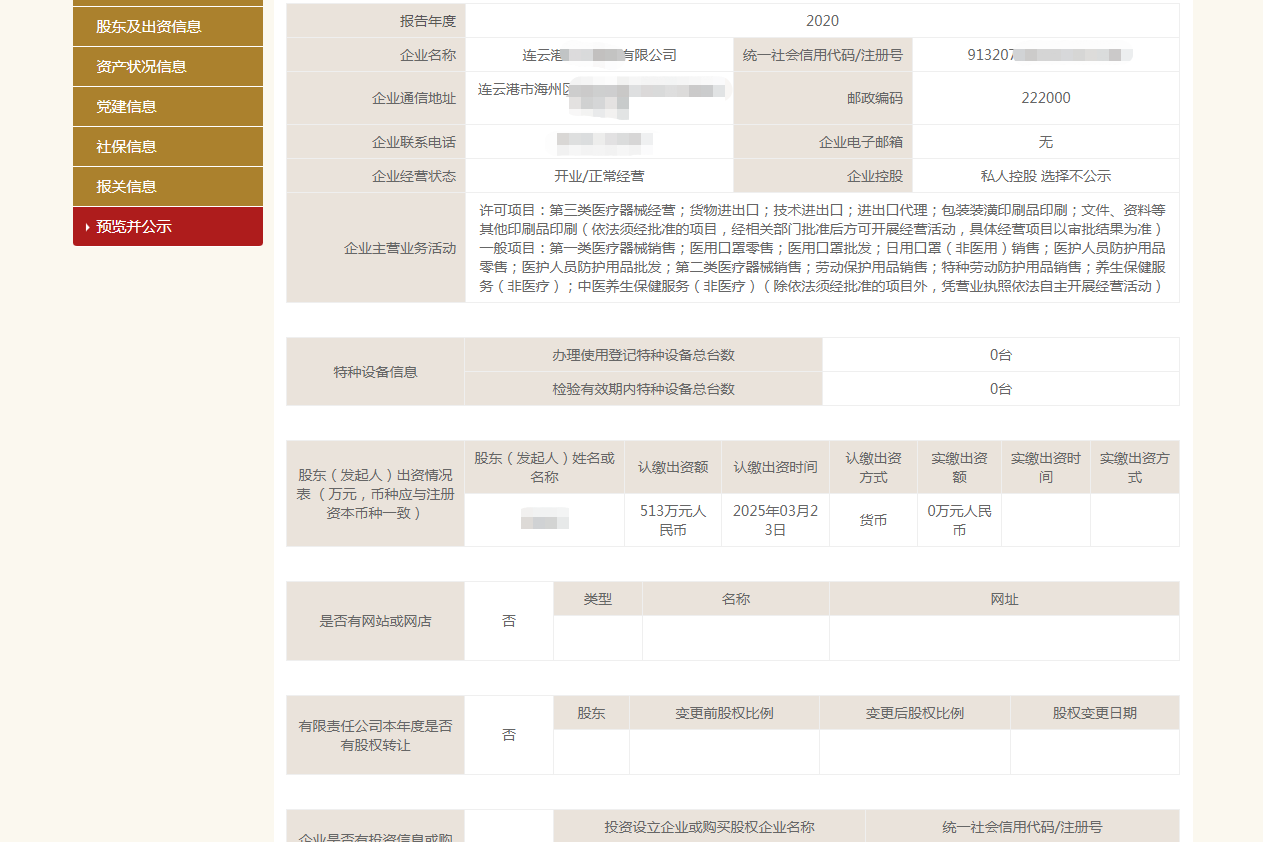
Task: Click the 有限责任公司本年度是否有股权转让 label
Action: (x=376, y=735)
